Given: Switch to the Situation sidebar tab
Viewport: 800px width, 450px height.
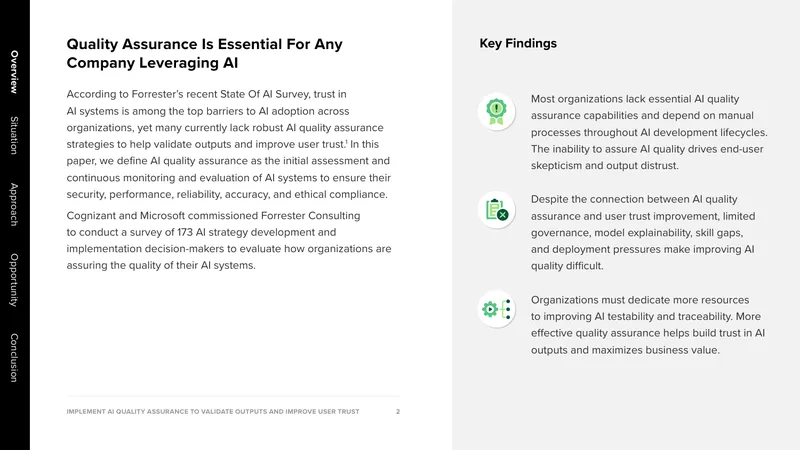Looking at the screenshot, I should coord(14,135).
